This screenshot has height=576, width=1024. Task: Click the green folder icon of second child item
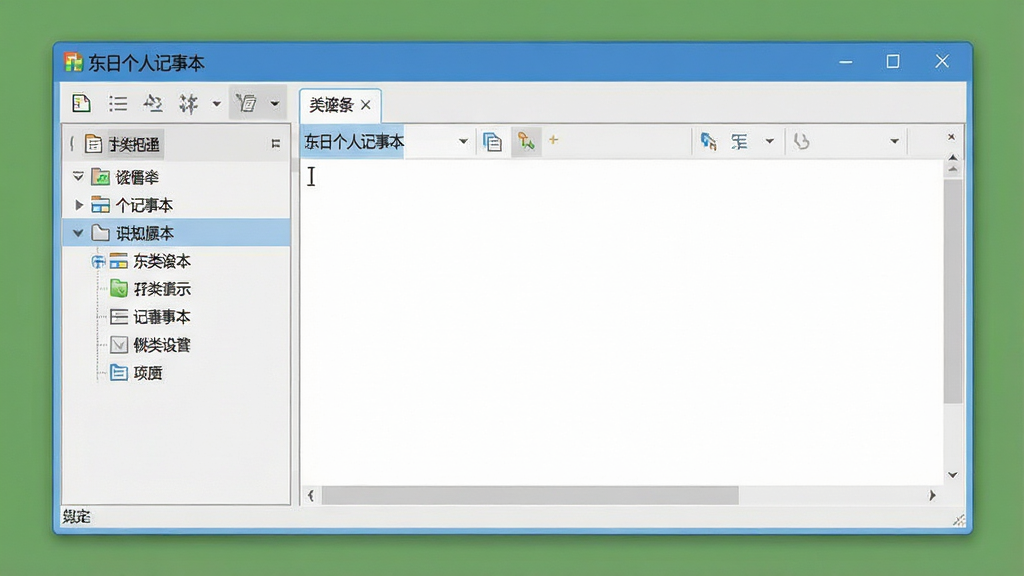(x=119, y=288)
